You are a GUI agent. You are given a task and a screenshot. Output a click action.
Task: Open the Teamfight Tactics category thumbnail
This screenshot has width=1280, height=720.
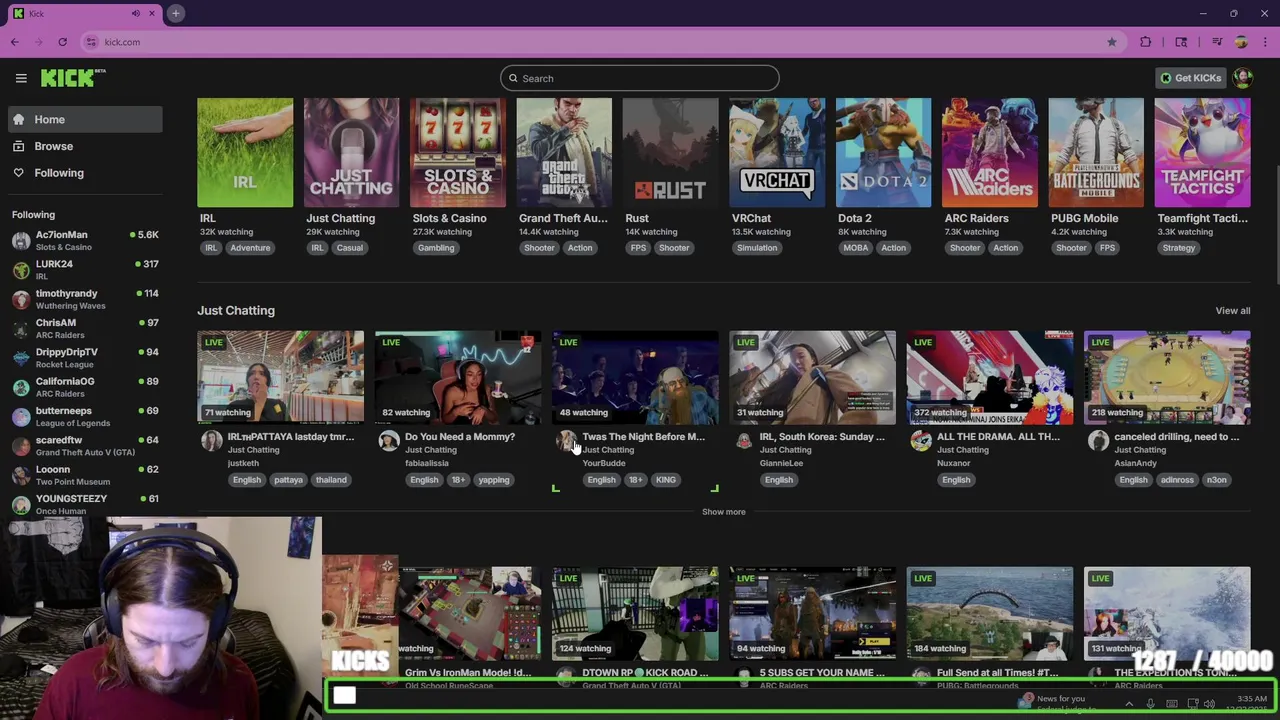1202,152
